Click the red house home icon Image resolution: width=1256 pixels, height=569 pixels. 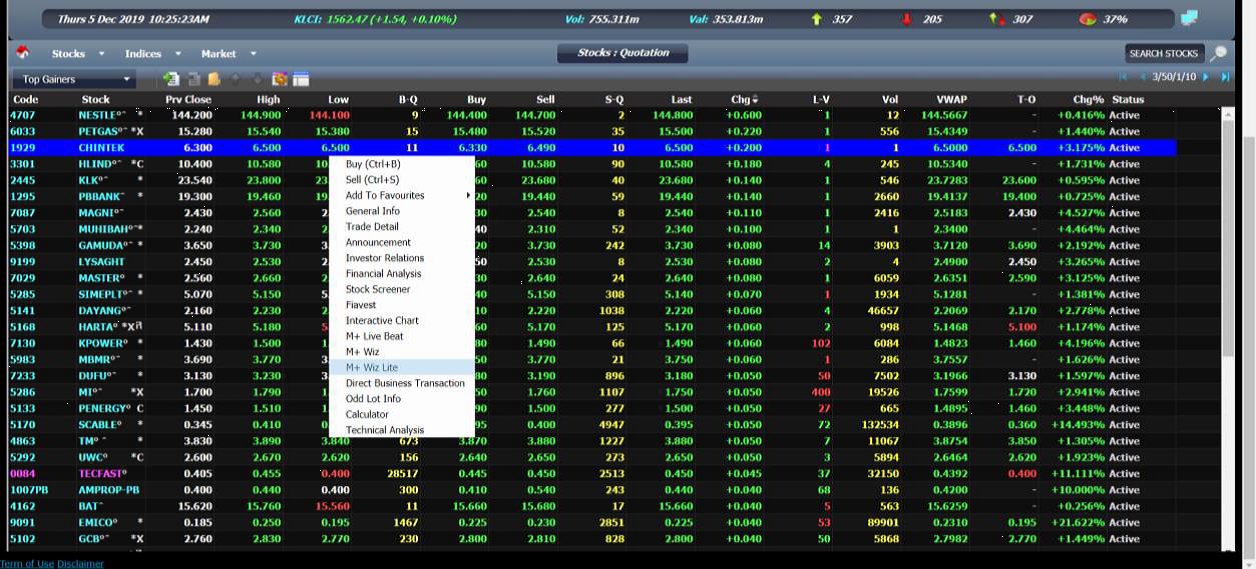click(22, 53)
